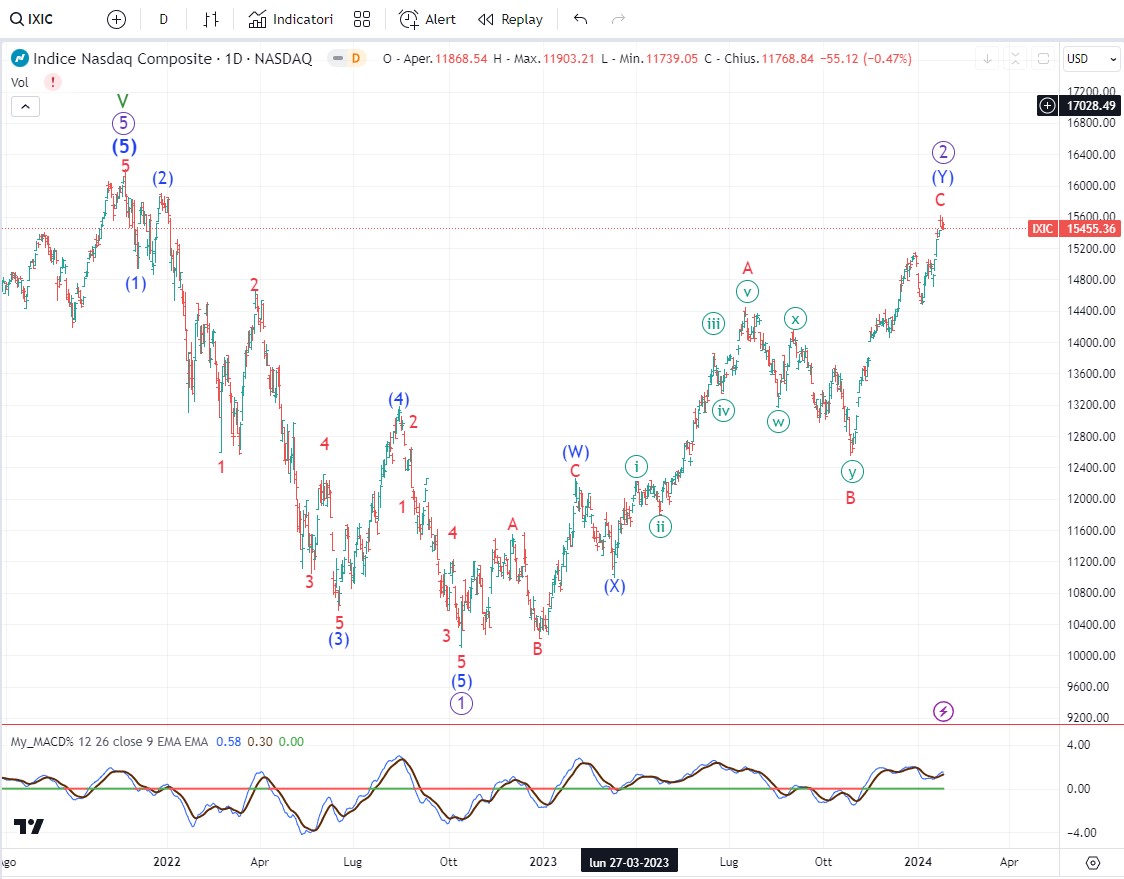The width and height of the screenshot is (1124, 879).
Task: Select the circled y wave label
Action: tap(852, 472)
